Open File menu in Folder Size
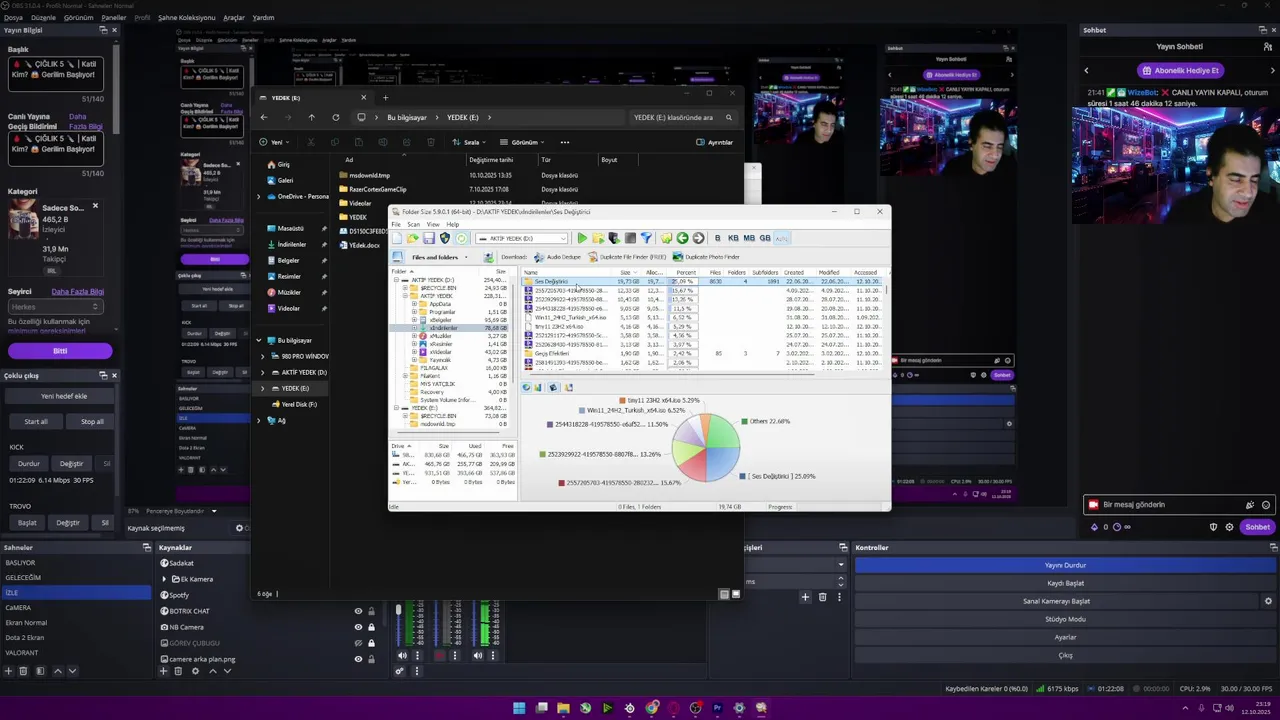1280x720 pixels. [396, 224]
